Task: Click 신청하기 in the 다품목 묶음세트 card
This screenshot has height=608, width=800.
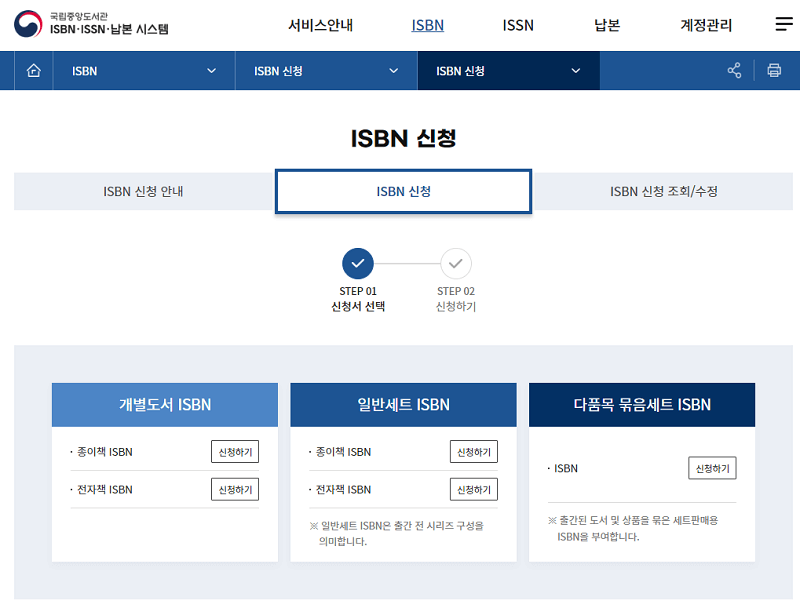Action: pos(710,468)
